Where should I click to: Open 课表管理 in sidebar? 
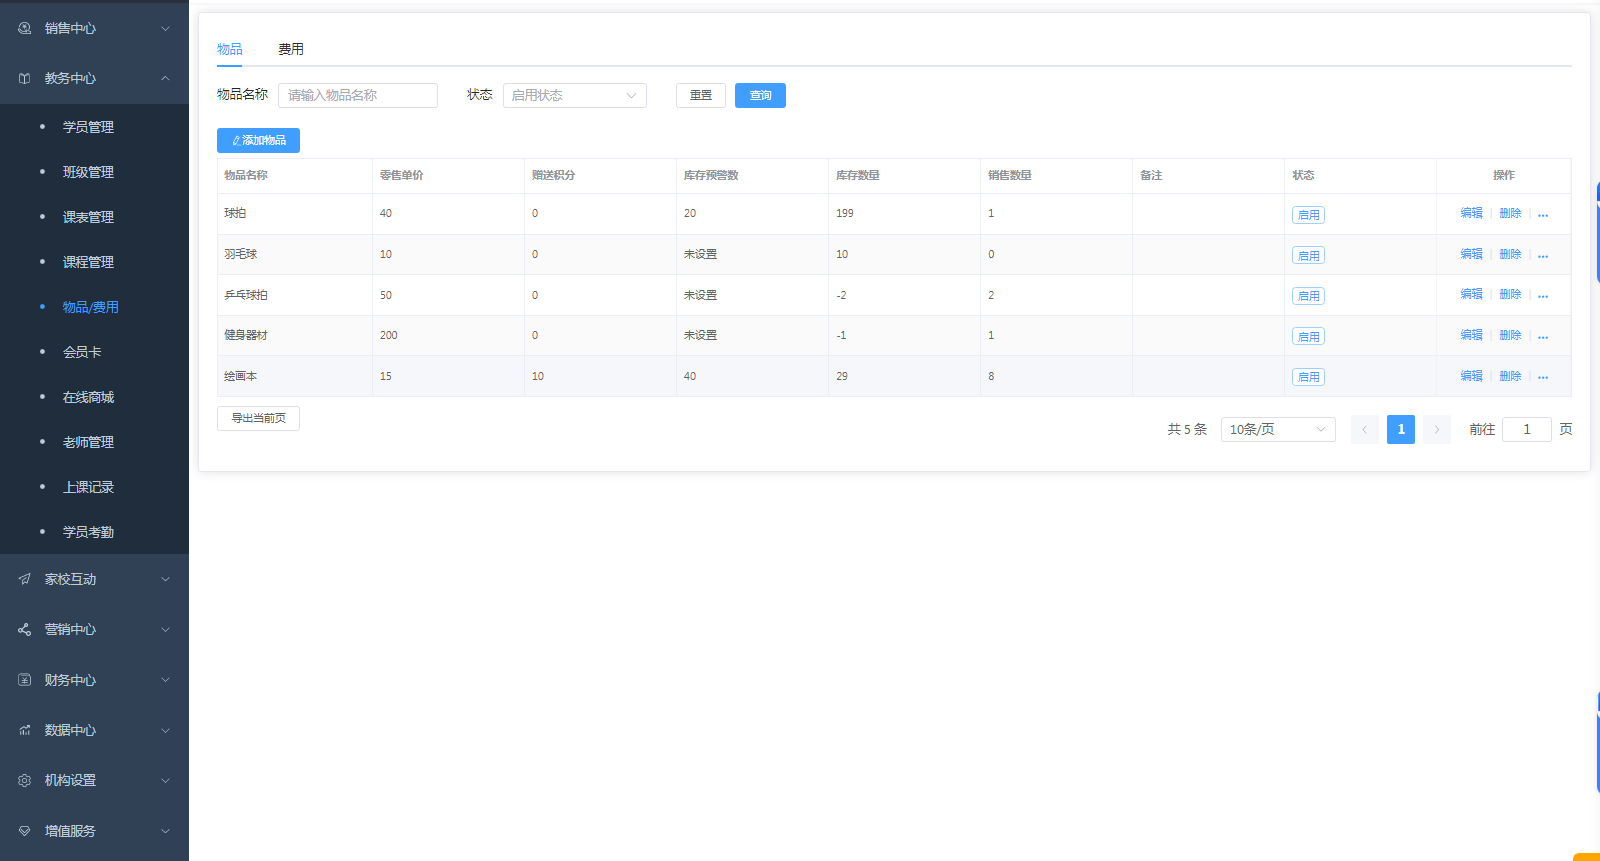pos(88,217)
